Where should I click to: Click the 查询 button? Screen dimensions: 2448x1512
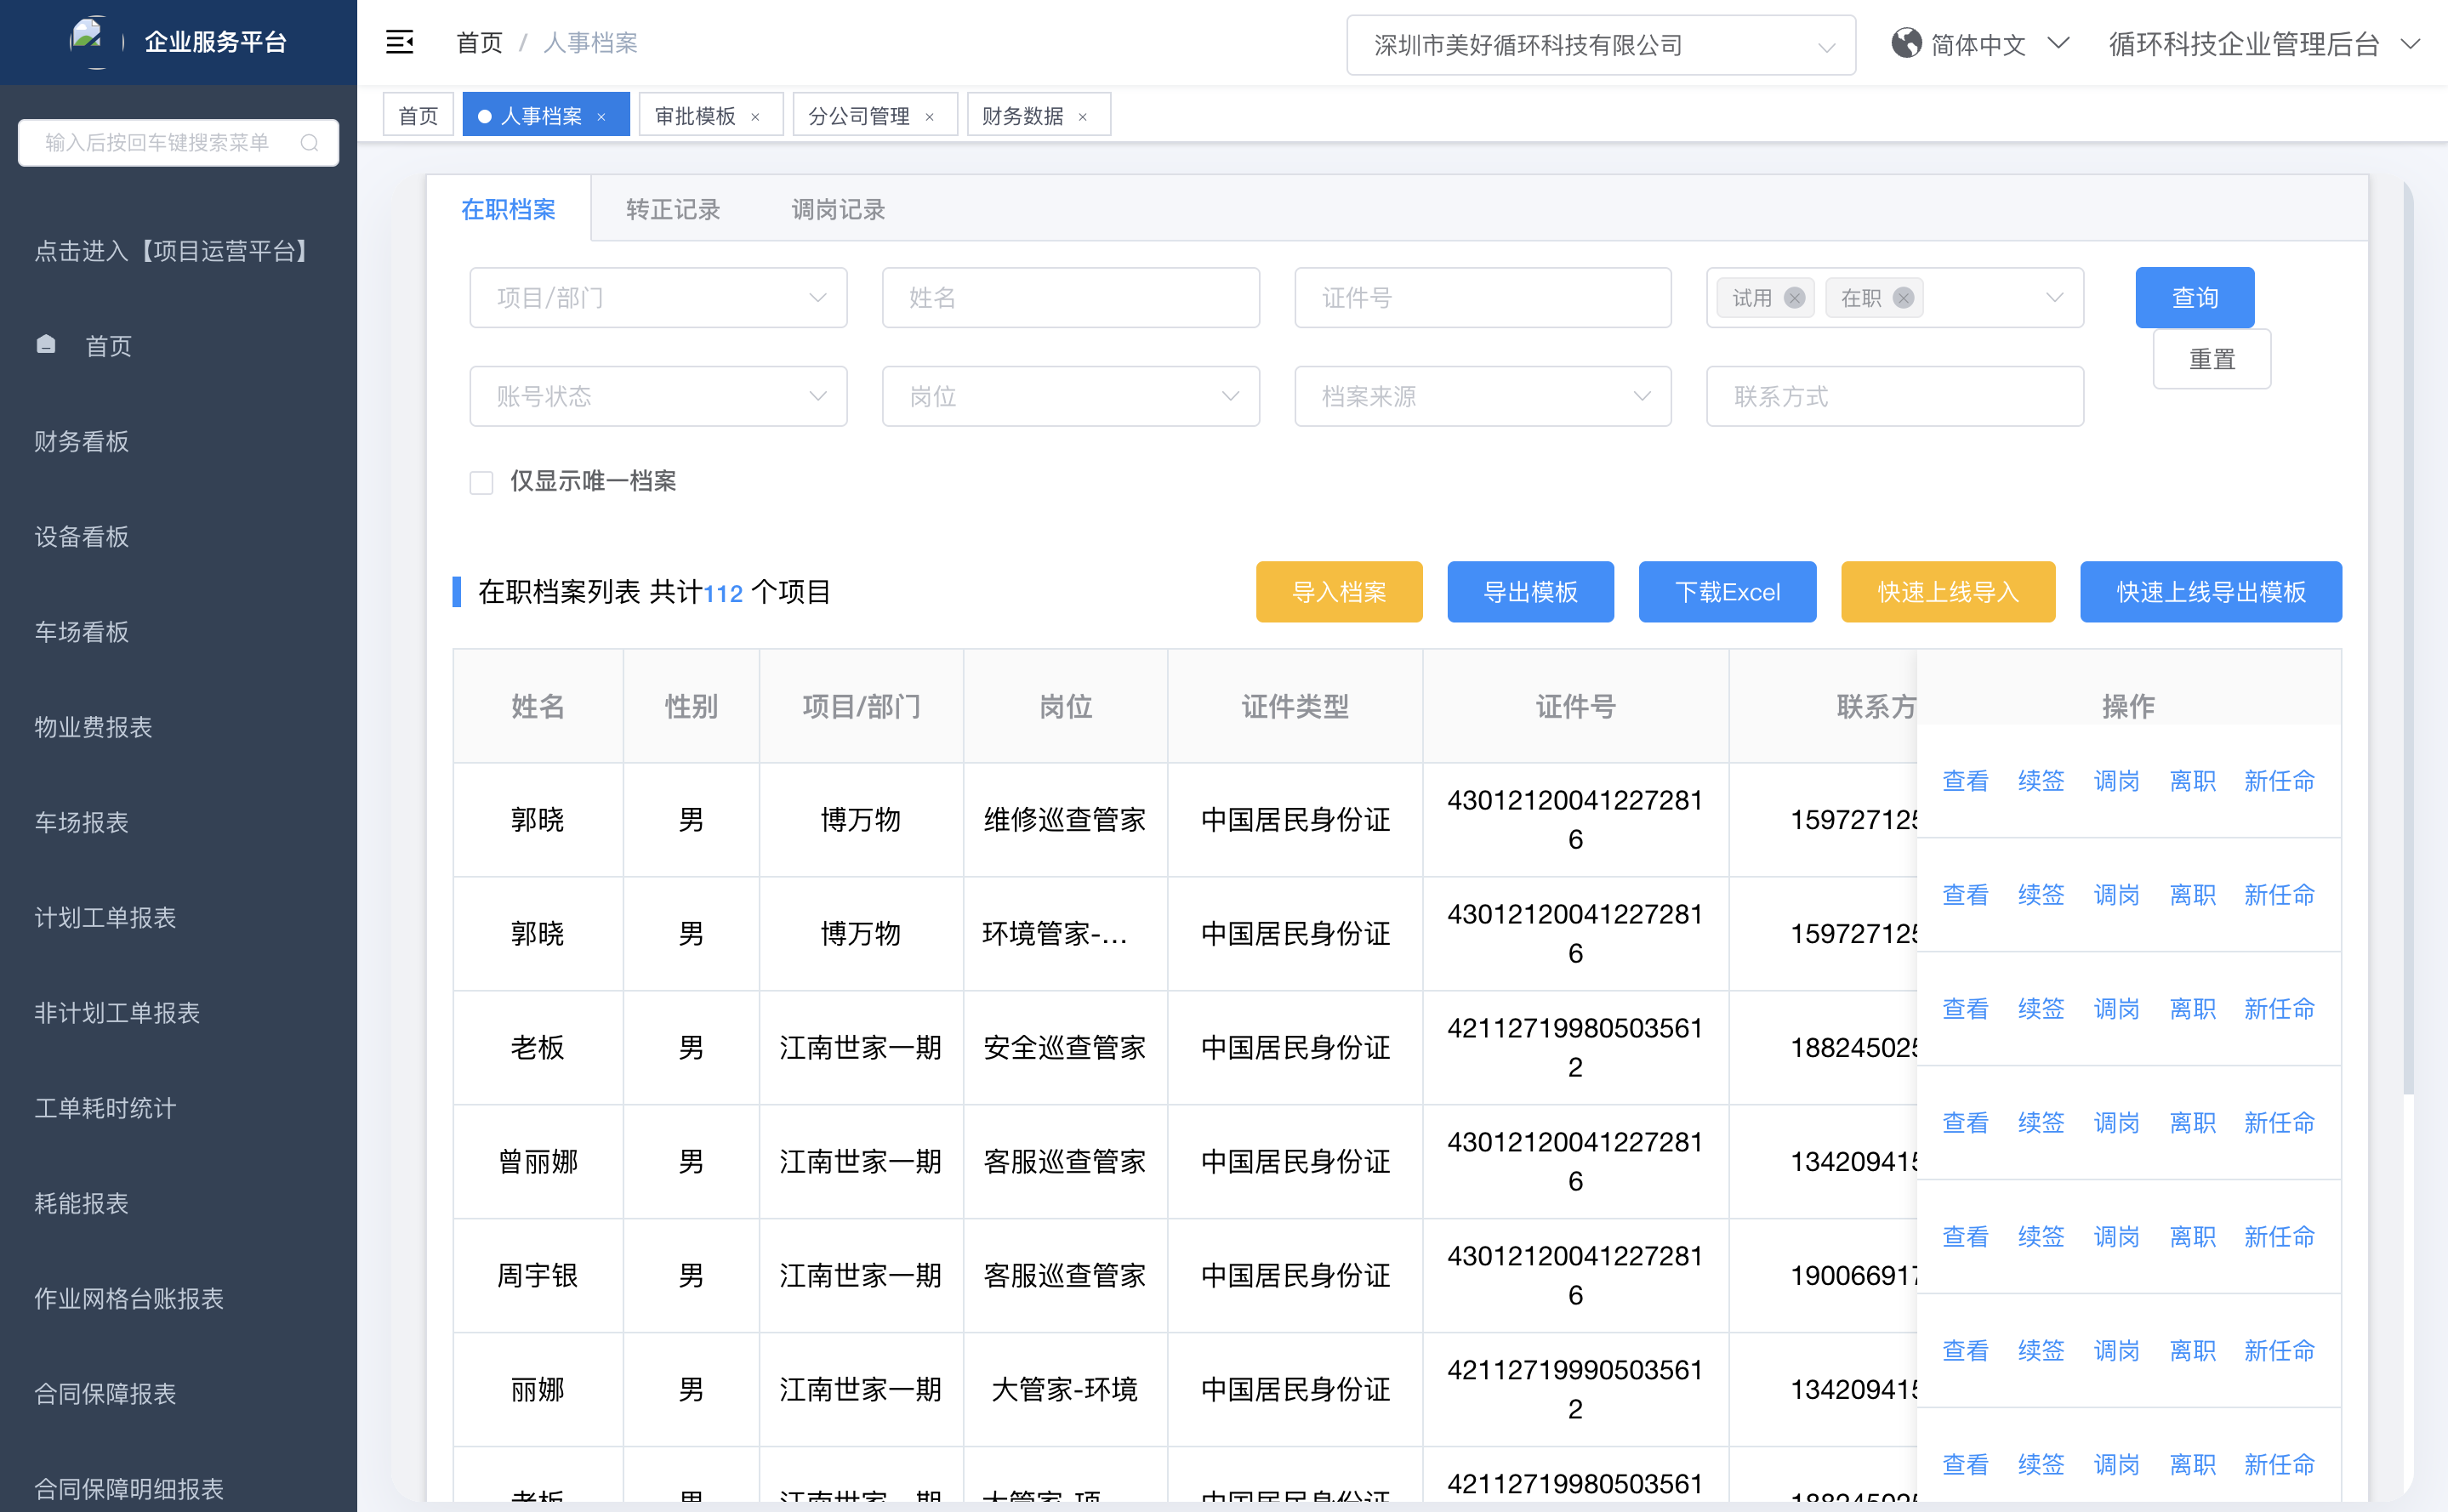coord(2194,297)
